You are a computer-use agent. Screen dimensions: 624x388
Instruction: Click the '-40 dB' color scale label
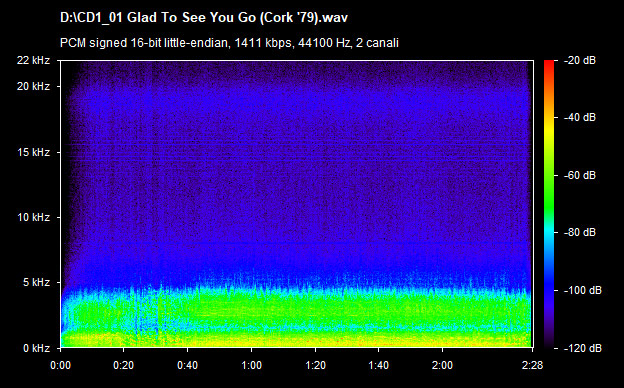pyautogui.click(x=580, y=117)
